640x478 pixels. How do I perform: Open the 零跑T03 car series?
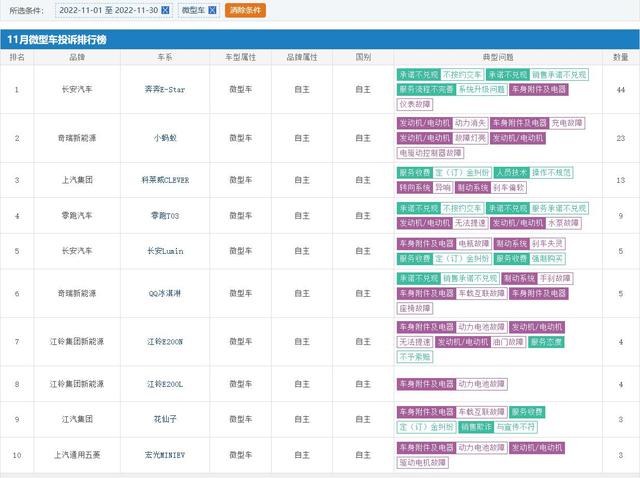coord(165,216)
